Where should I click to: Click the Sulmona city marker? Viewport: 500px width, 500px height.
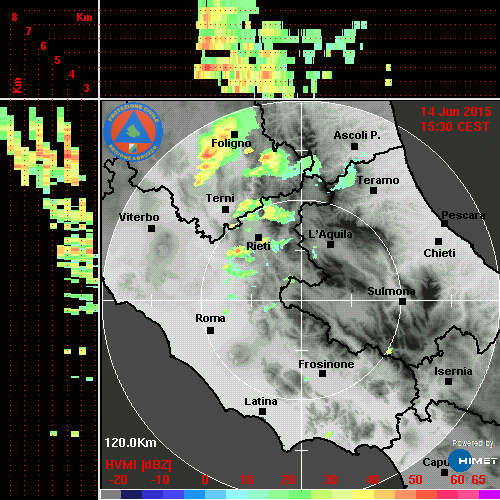pos(403,301)
